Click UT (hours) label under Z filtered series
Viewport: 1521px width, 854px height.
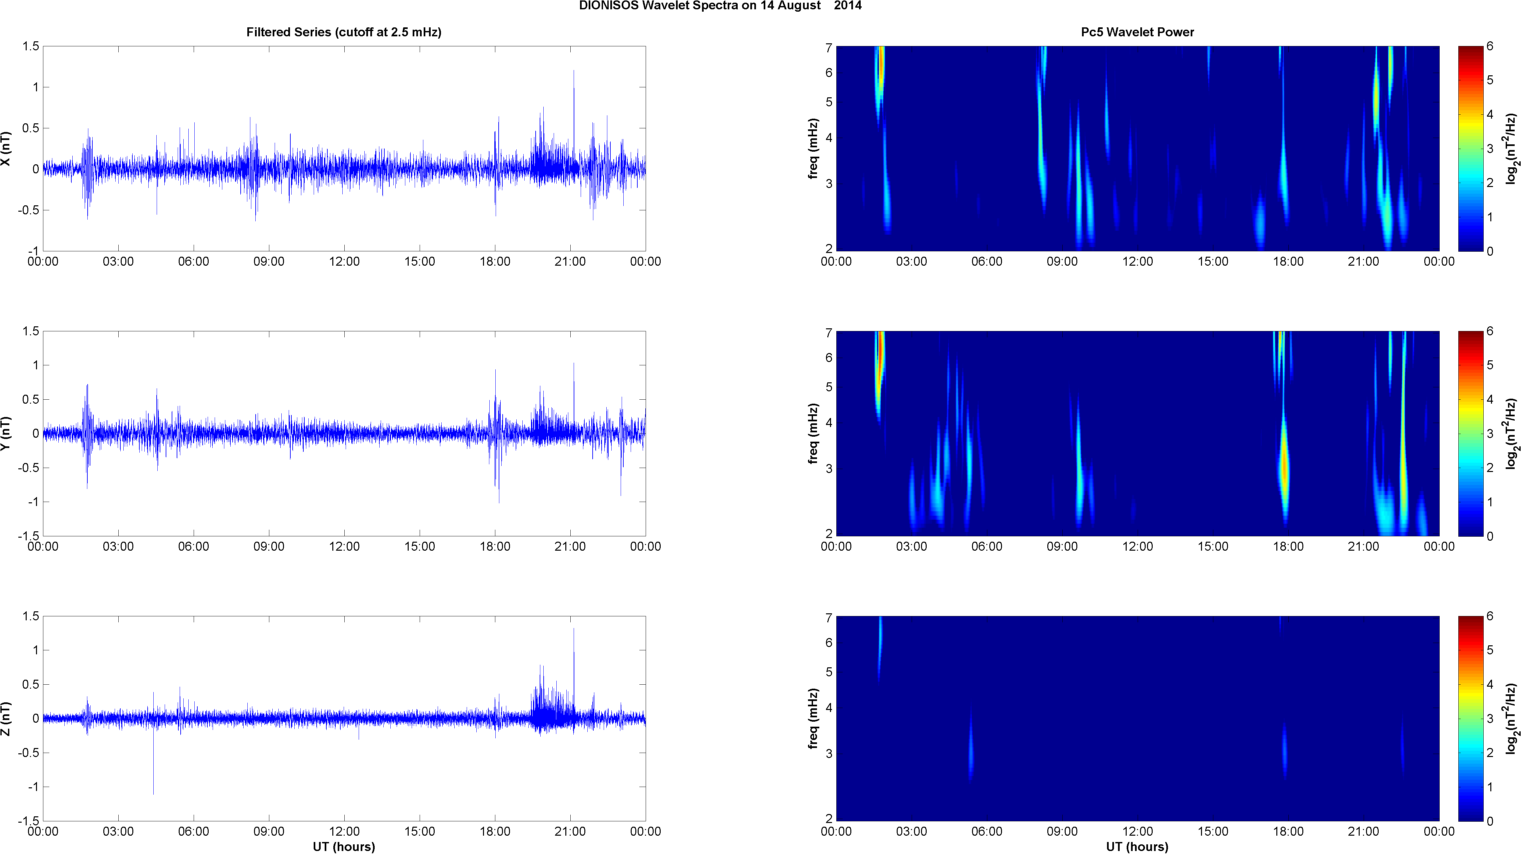(x=344, y=846)
